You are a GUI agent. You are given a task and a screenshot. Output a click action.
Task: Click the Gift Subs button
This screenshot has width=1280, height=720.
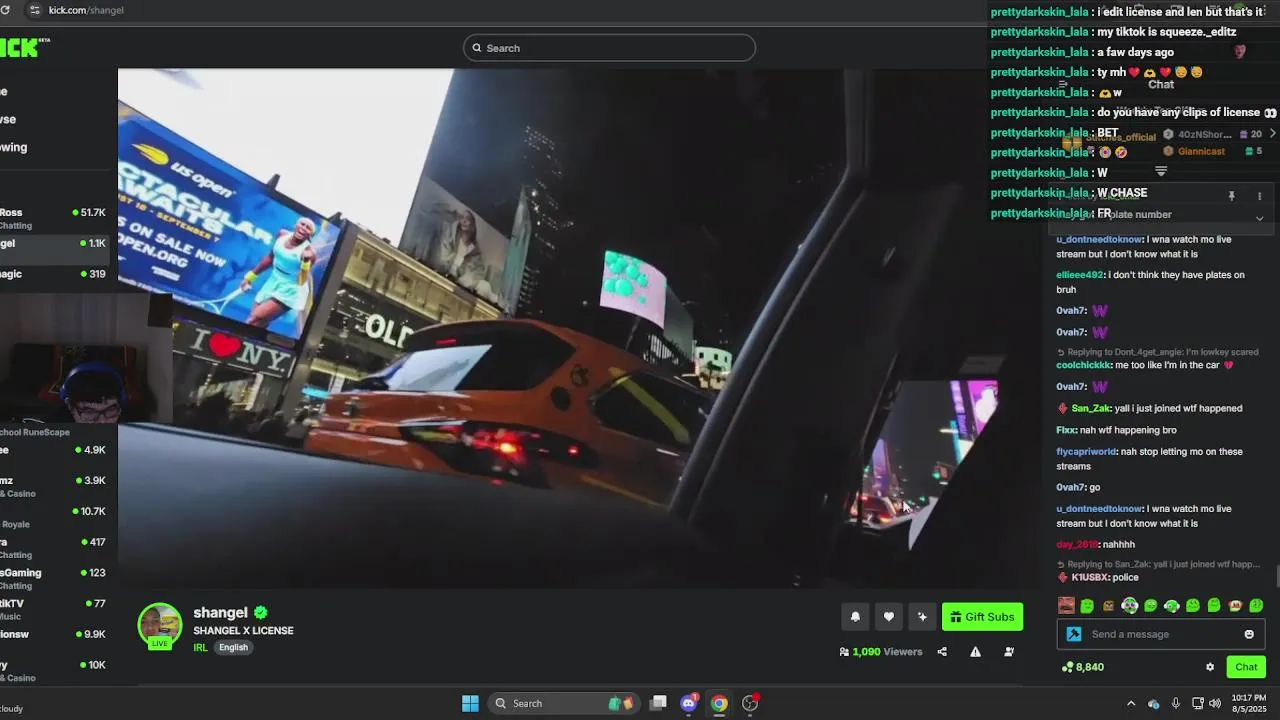982,617
